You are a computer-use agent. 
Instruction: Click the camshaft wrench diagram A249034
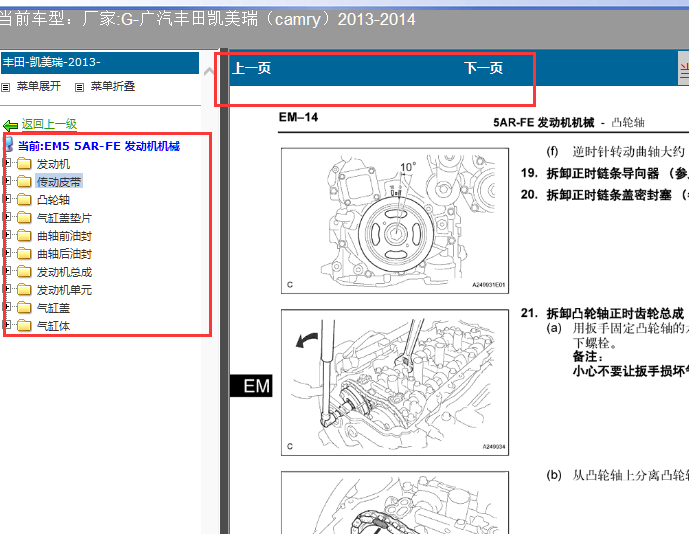[x=395, y=382]
